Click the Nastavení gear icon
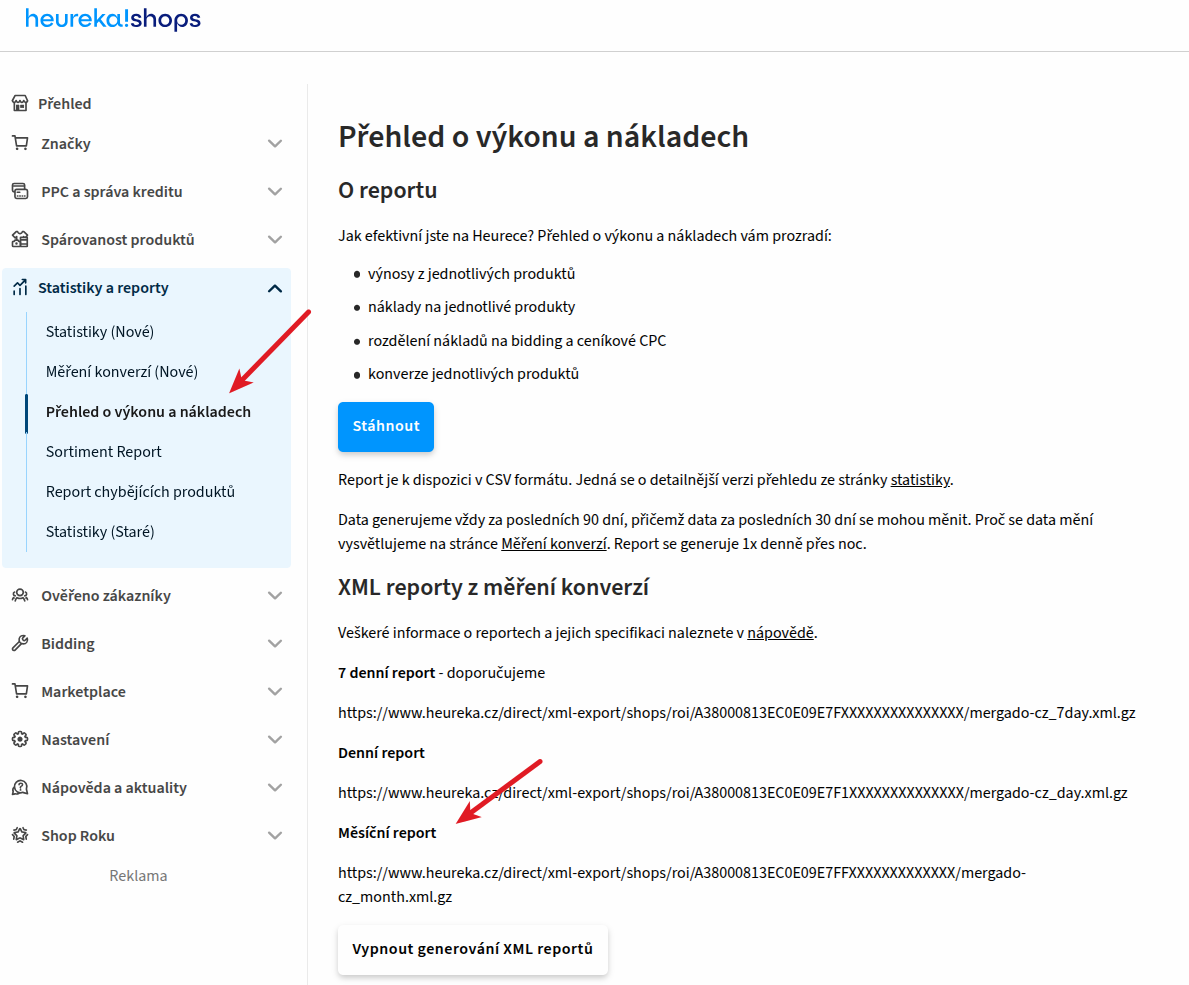The height and width of the screenshot is (985, 1189). [x=20, y=739]
